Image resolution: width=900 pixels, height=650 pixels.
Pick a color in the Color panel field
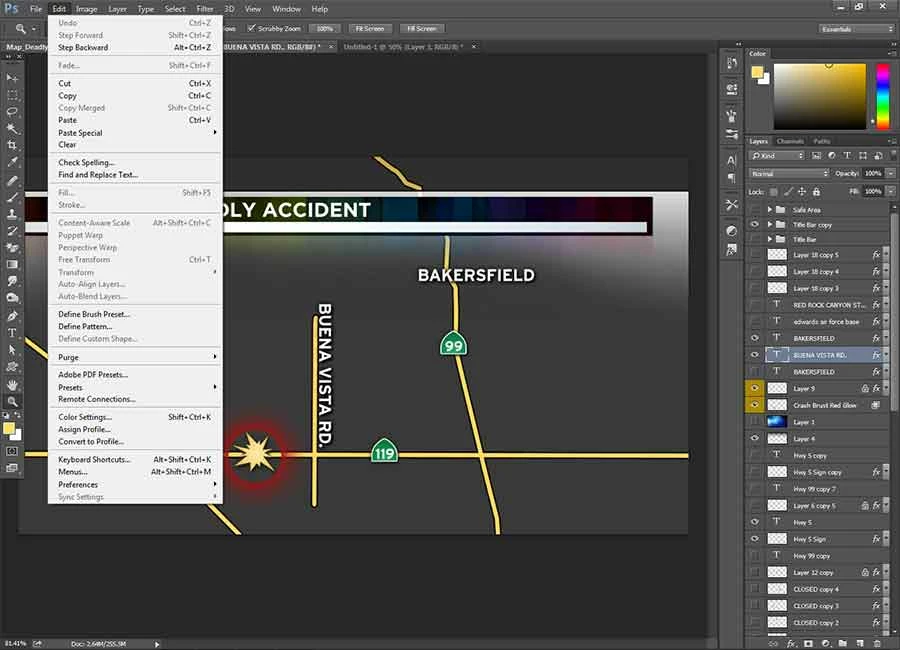coord(820,96)
